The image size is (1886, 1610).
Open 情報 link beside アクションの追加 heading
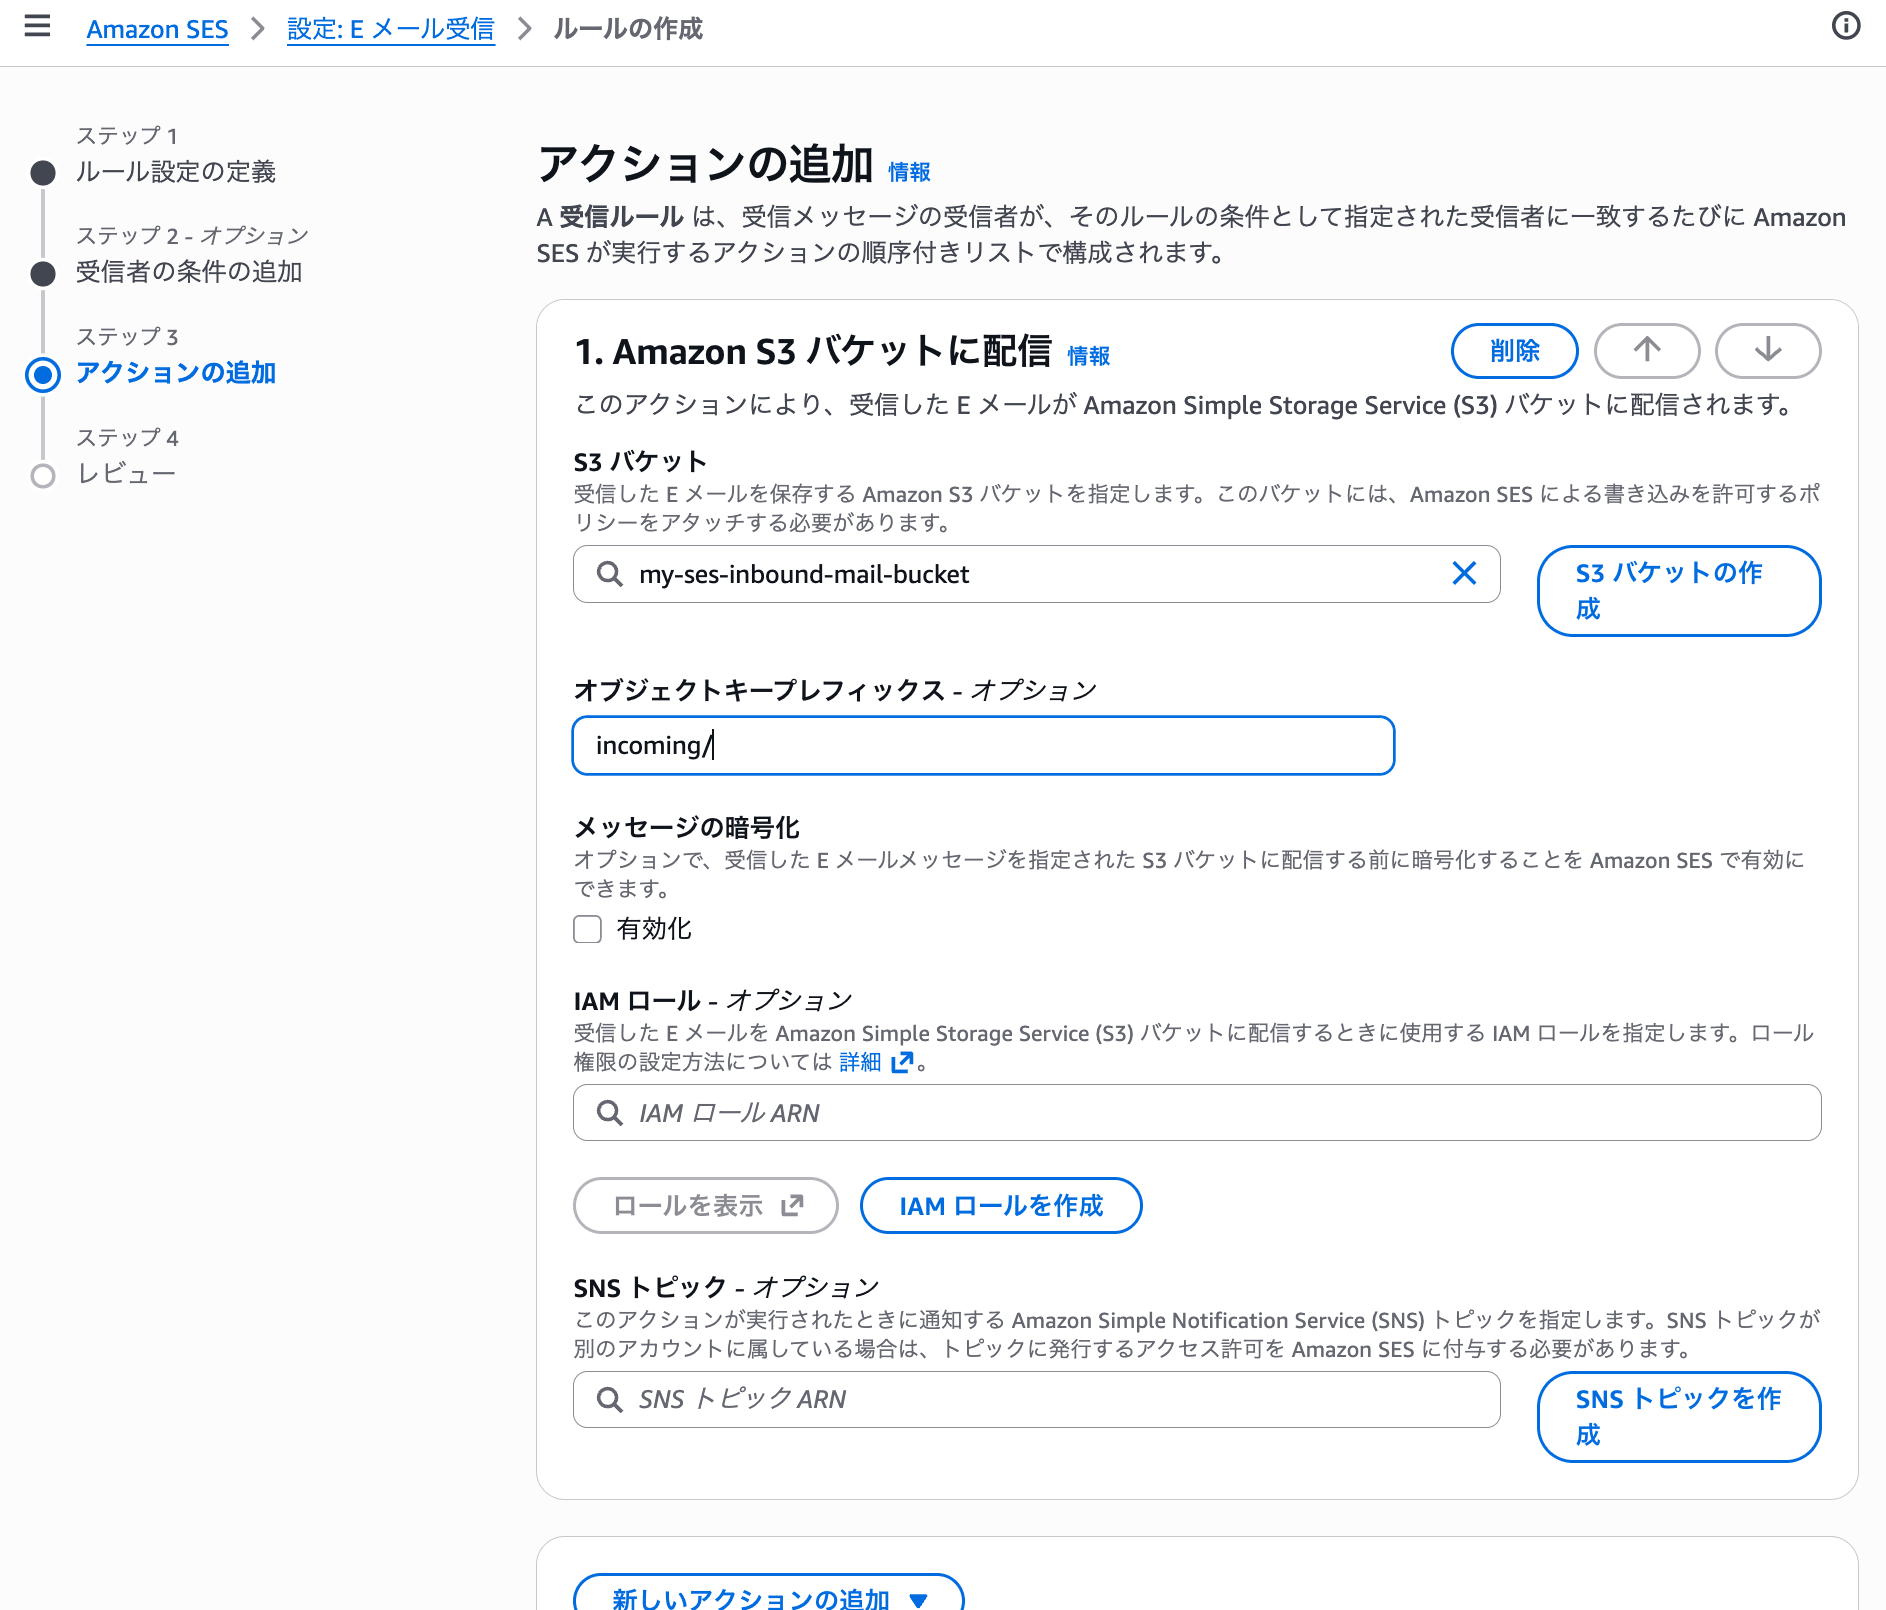click(x=909, y=172)
